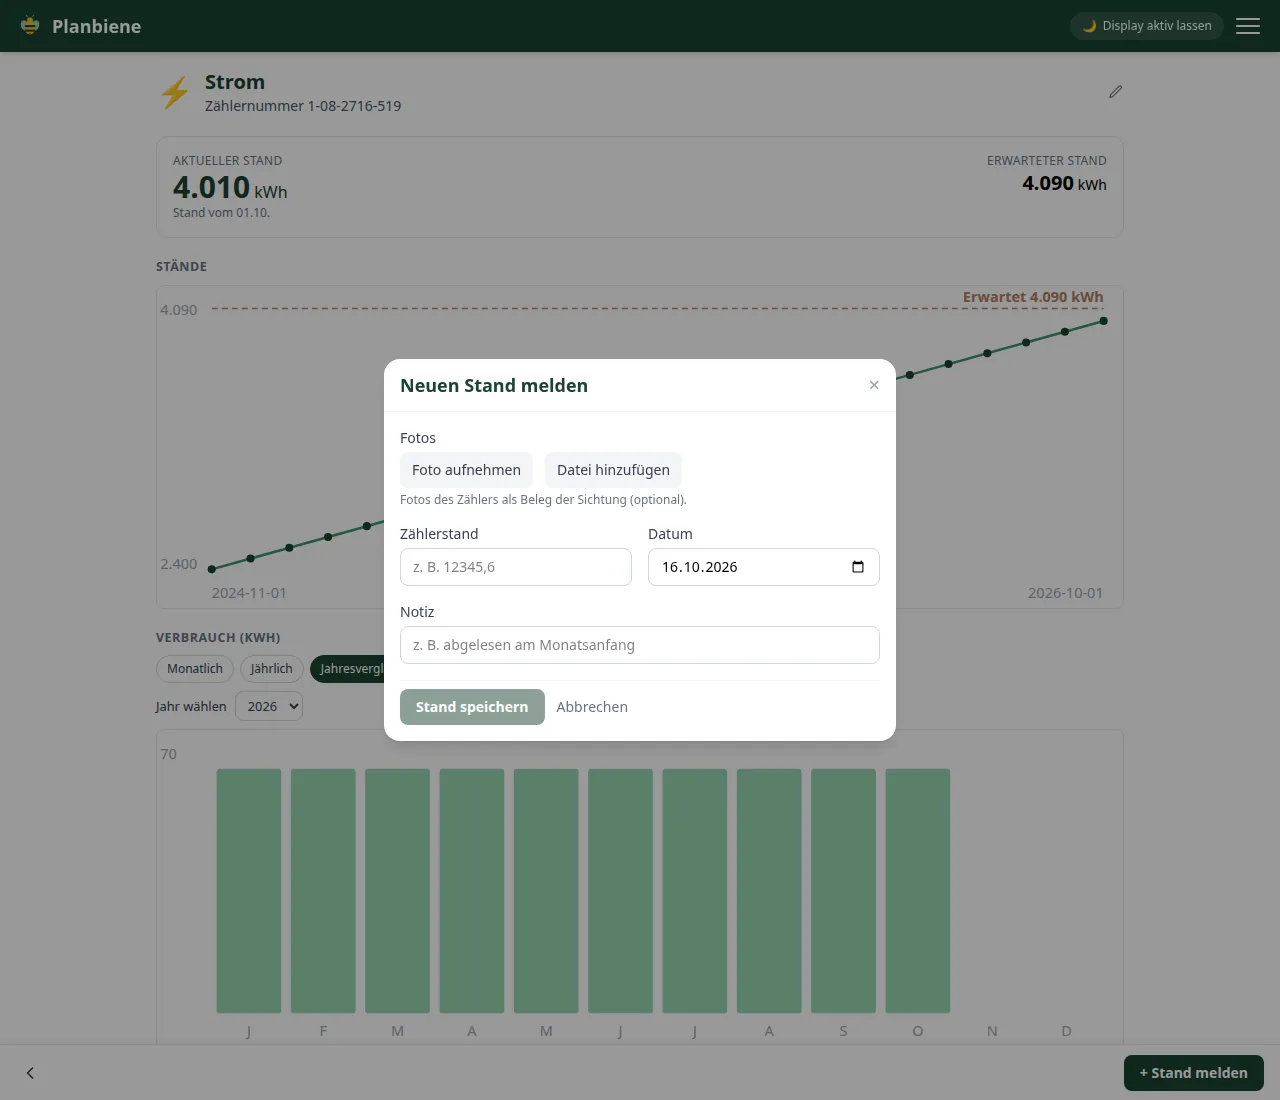Click Abbrechen to cancel the dialog

point(592,707)
